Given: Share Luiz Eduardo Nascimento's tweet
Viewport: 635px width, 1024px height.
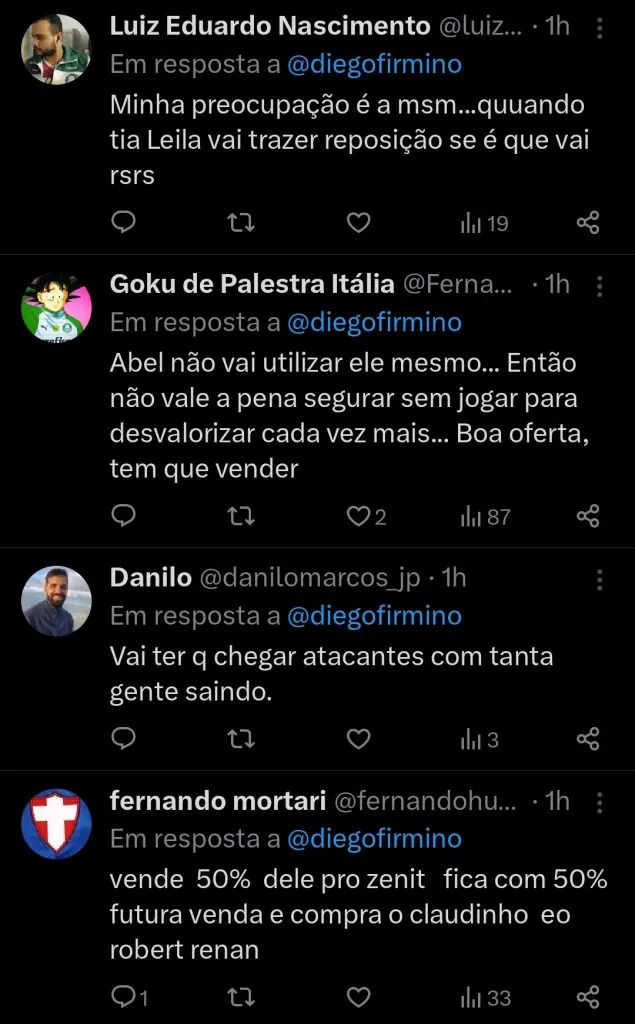Looking at the screenshot, I should (x=588, y=223).
